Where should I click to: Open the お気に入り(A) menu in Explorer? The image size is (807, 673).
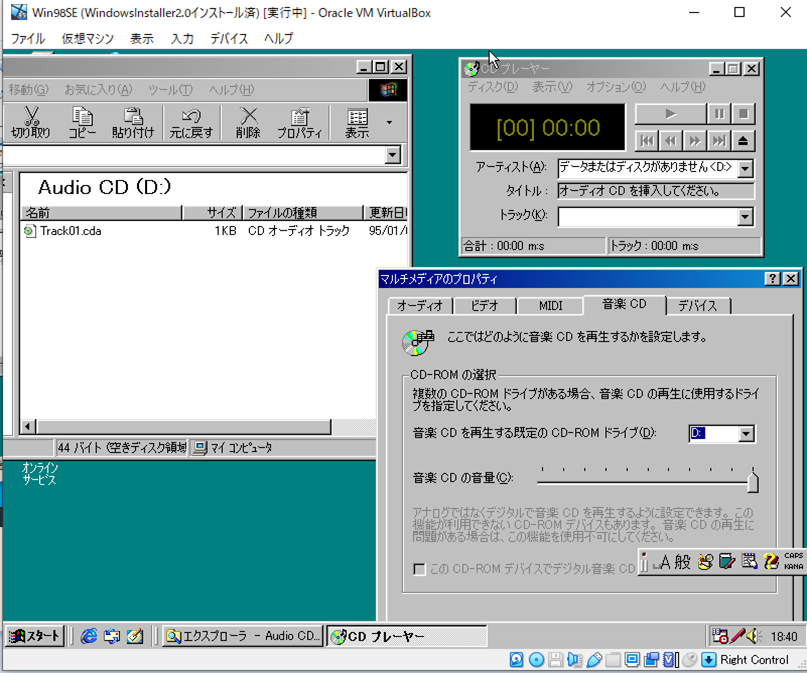98,90
